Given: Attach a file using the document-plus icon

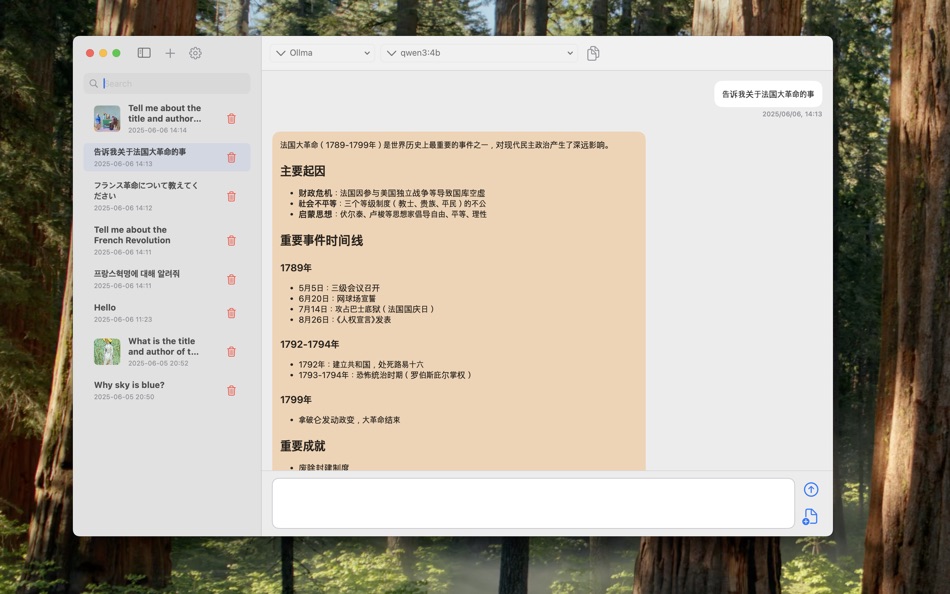Looking at the screenshot, I should click(x=810, y=517).
